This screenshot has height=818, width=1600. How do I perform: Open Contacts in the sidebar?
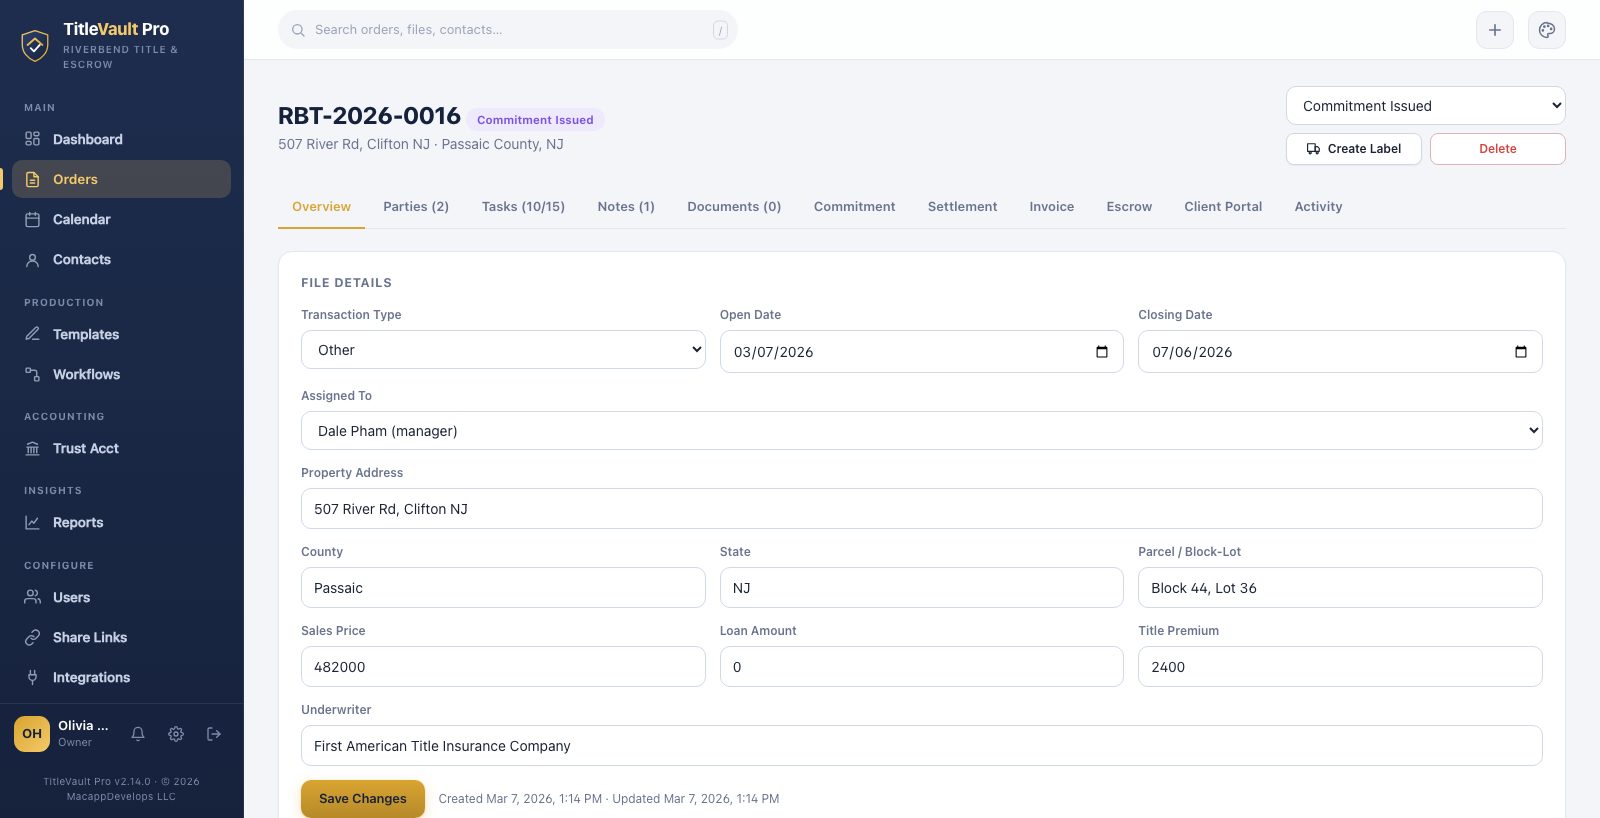(121, 259)
